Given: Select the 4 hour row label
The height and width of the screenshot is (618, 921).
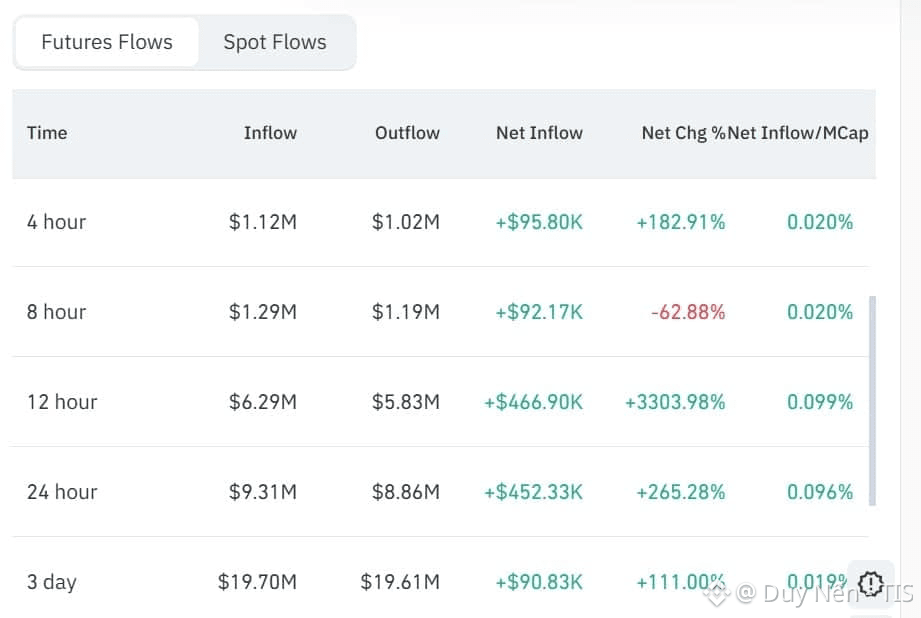Looking at the screenshot, I should click(56, 222).
